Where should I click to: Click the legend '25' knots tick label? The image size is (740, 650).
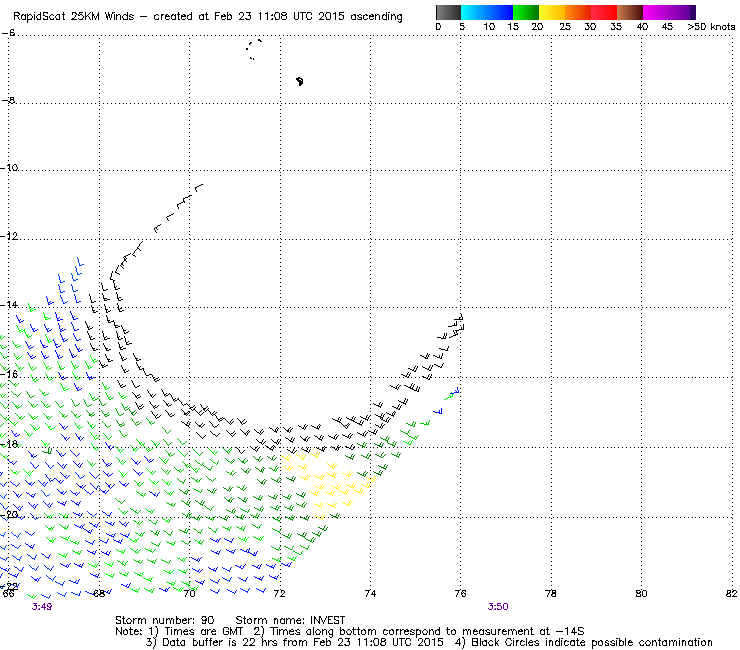pyautogui.click(x=565, y=27)
